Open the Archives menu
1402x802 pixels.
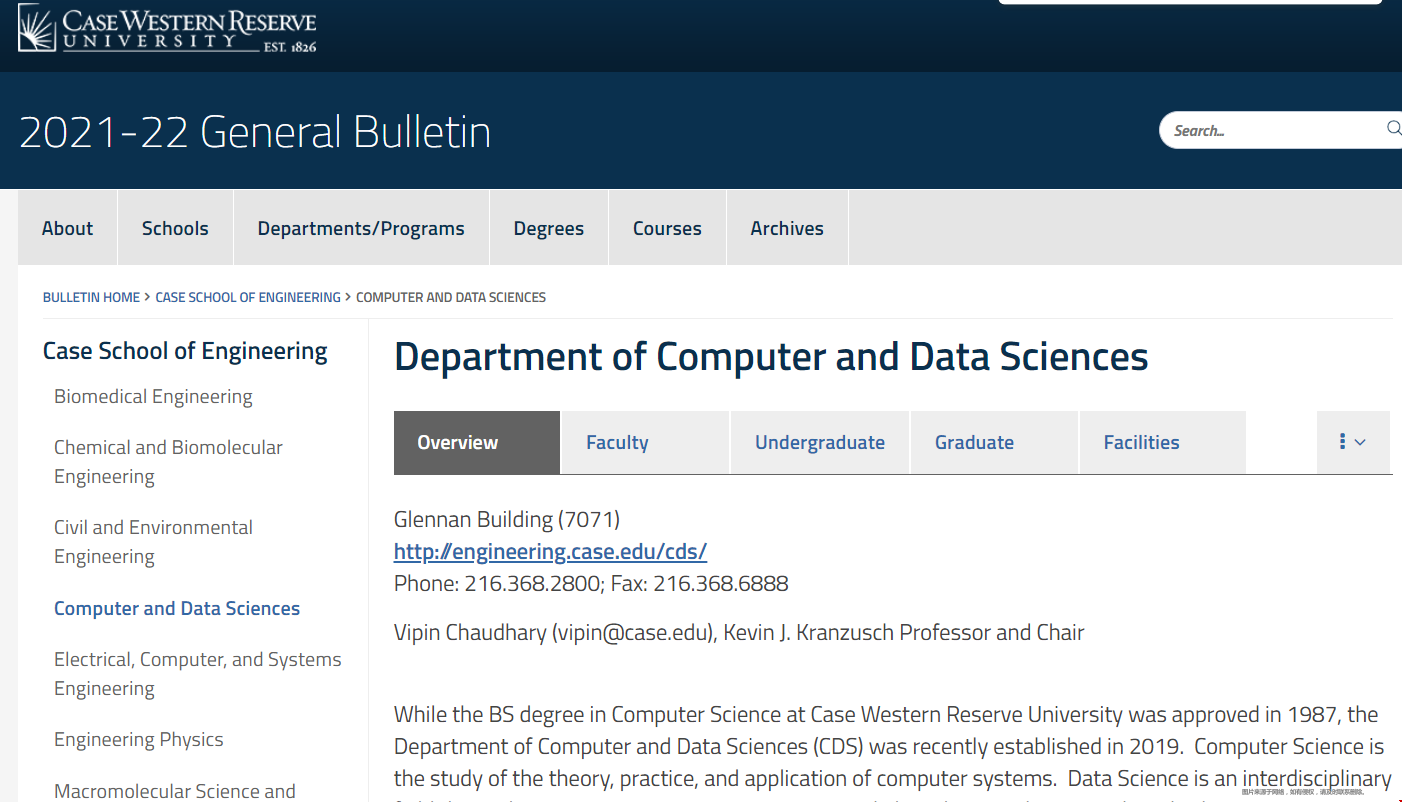[x=787, y=228]
